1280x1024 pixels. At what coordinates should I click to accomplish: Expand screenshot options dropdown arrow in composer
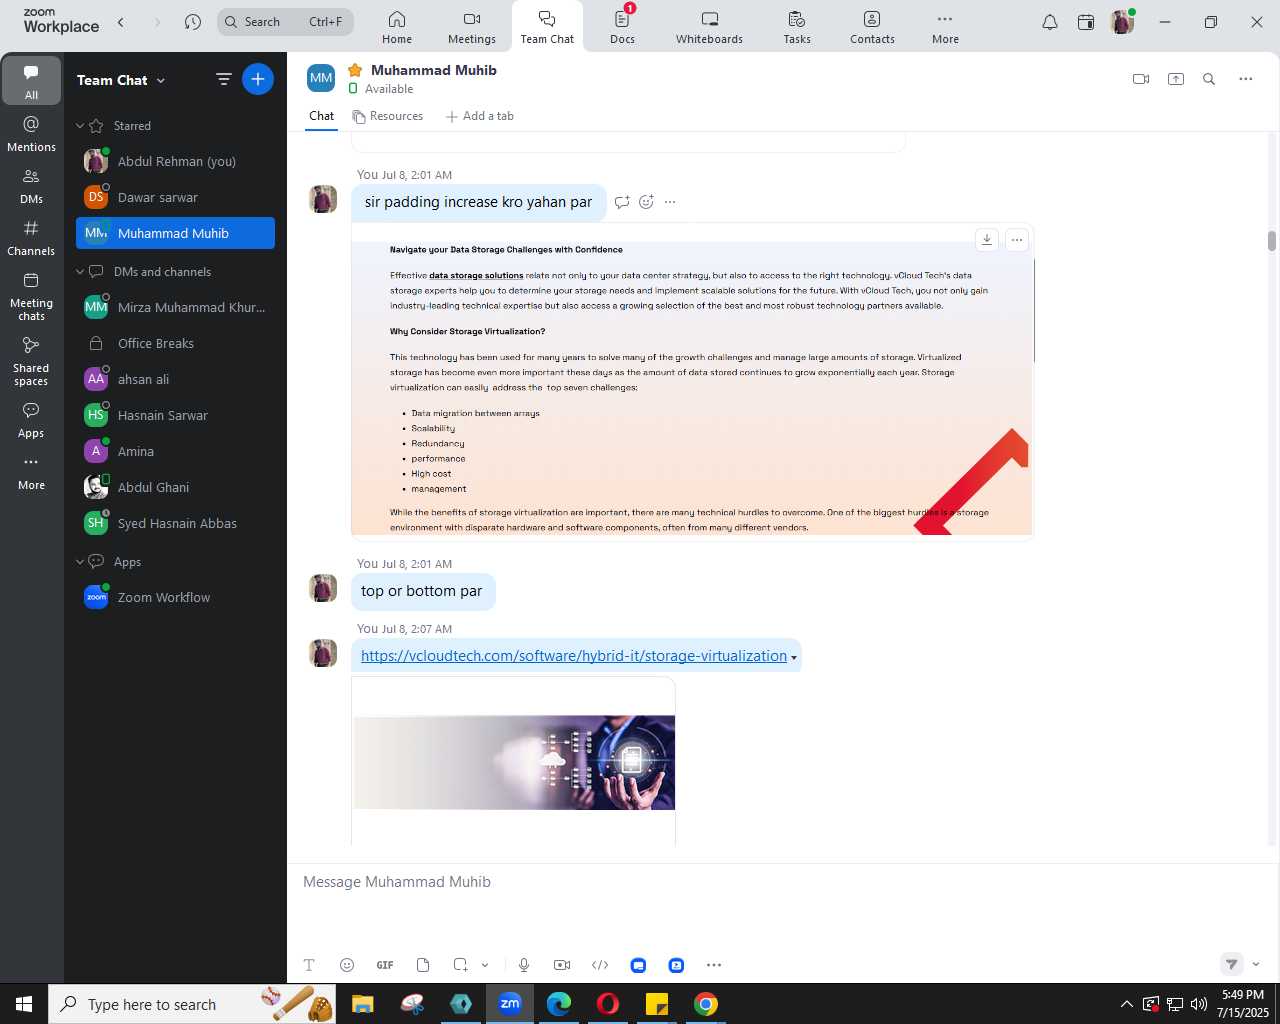[x=485, y=965]
